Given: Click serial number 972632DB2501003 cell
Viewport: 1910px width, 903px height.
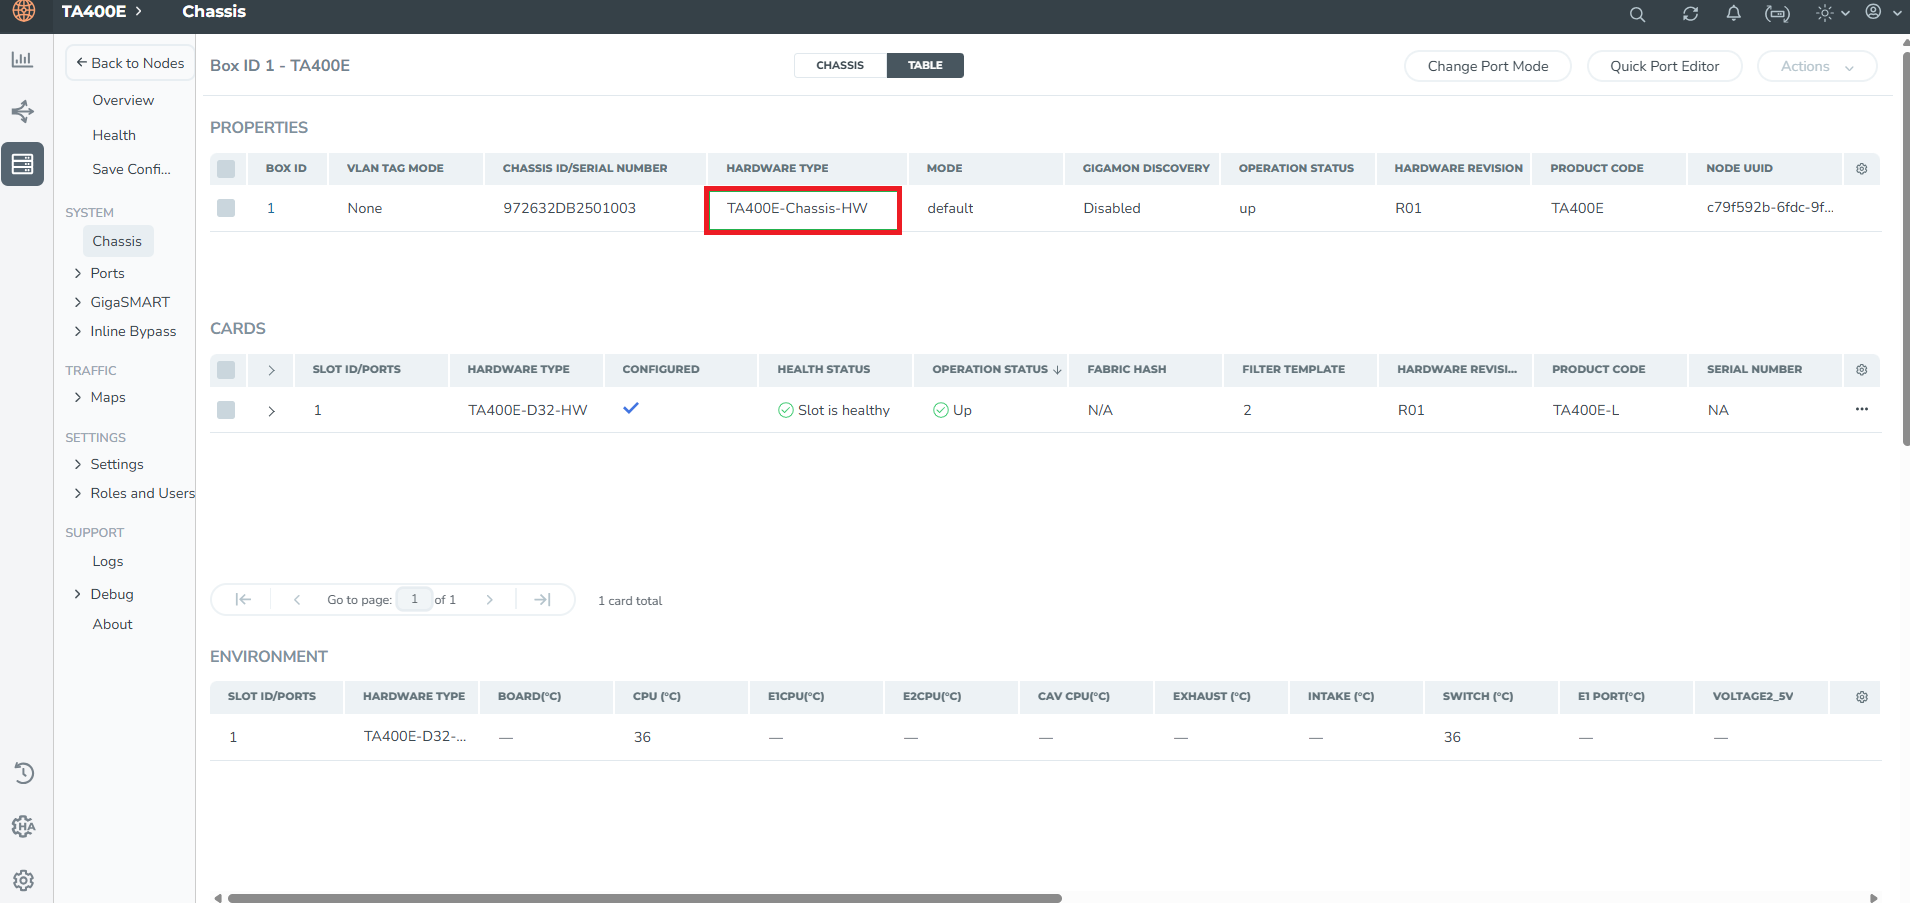Looking at the screenshot, I should [569, 208].
